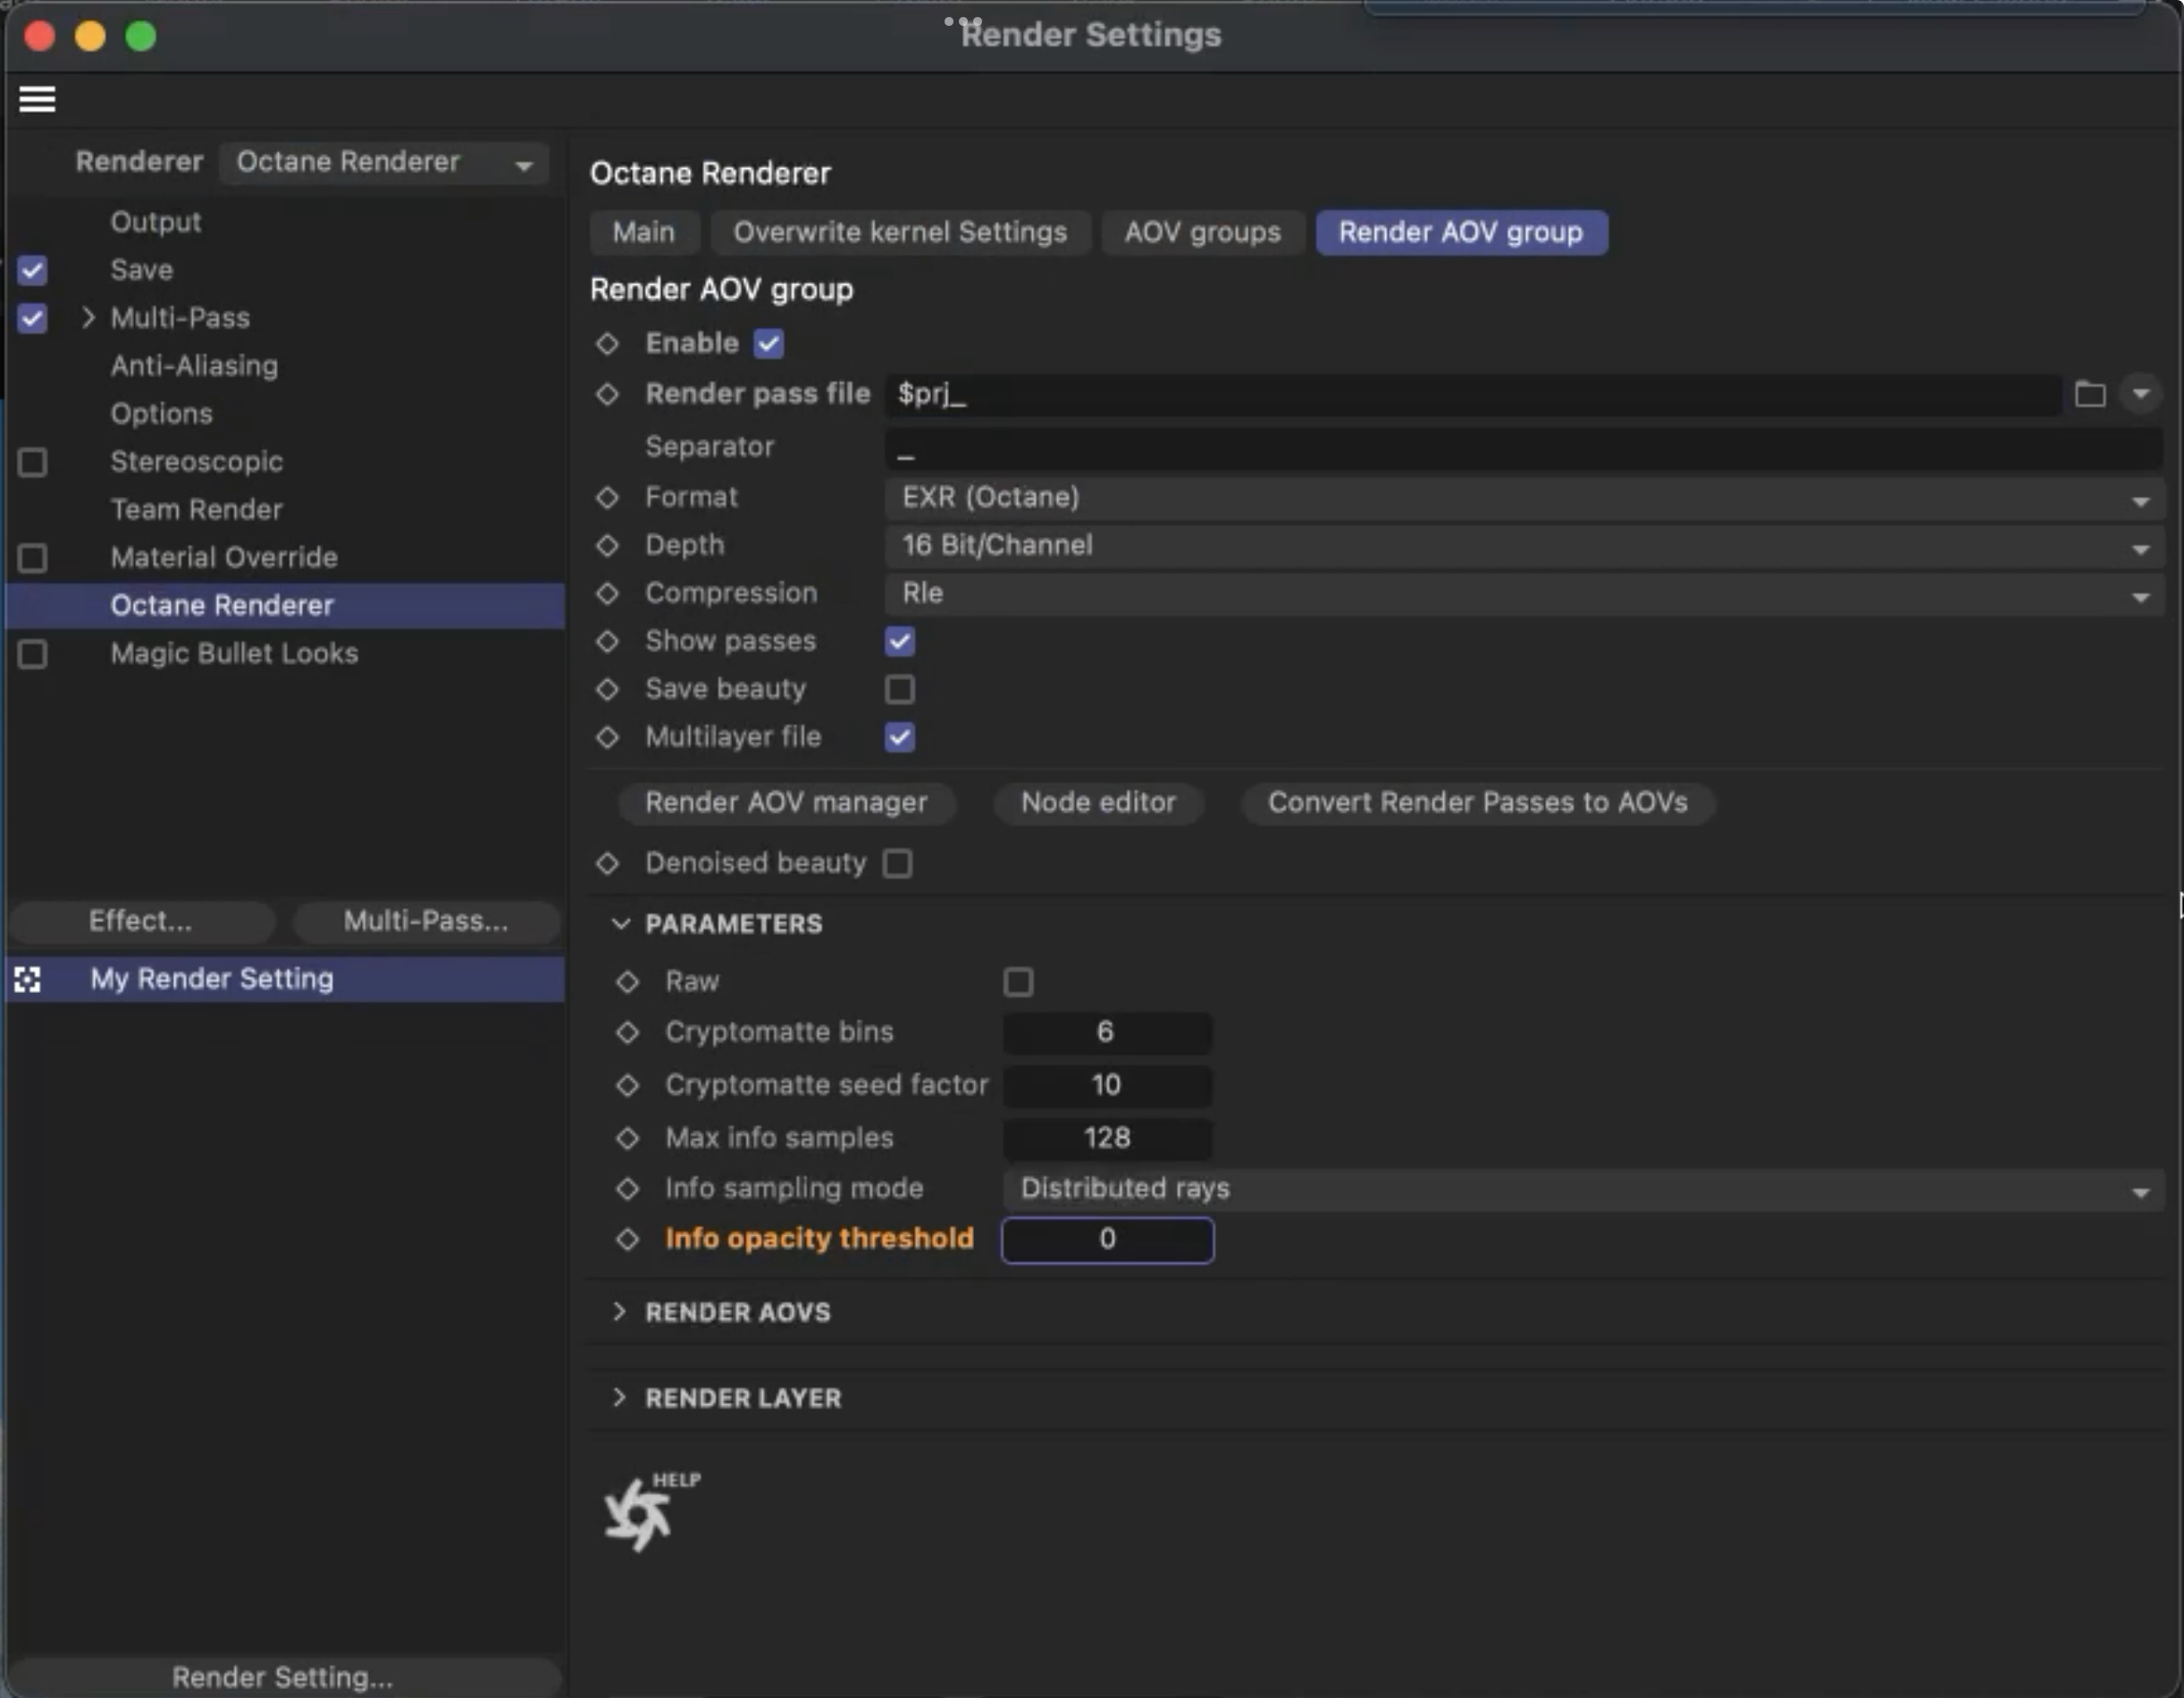The width and height of the screenshot is (2184, 1698).
Task: Click the Max info samples value field
Action: (1106, 1138)
